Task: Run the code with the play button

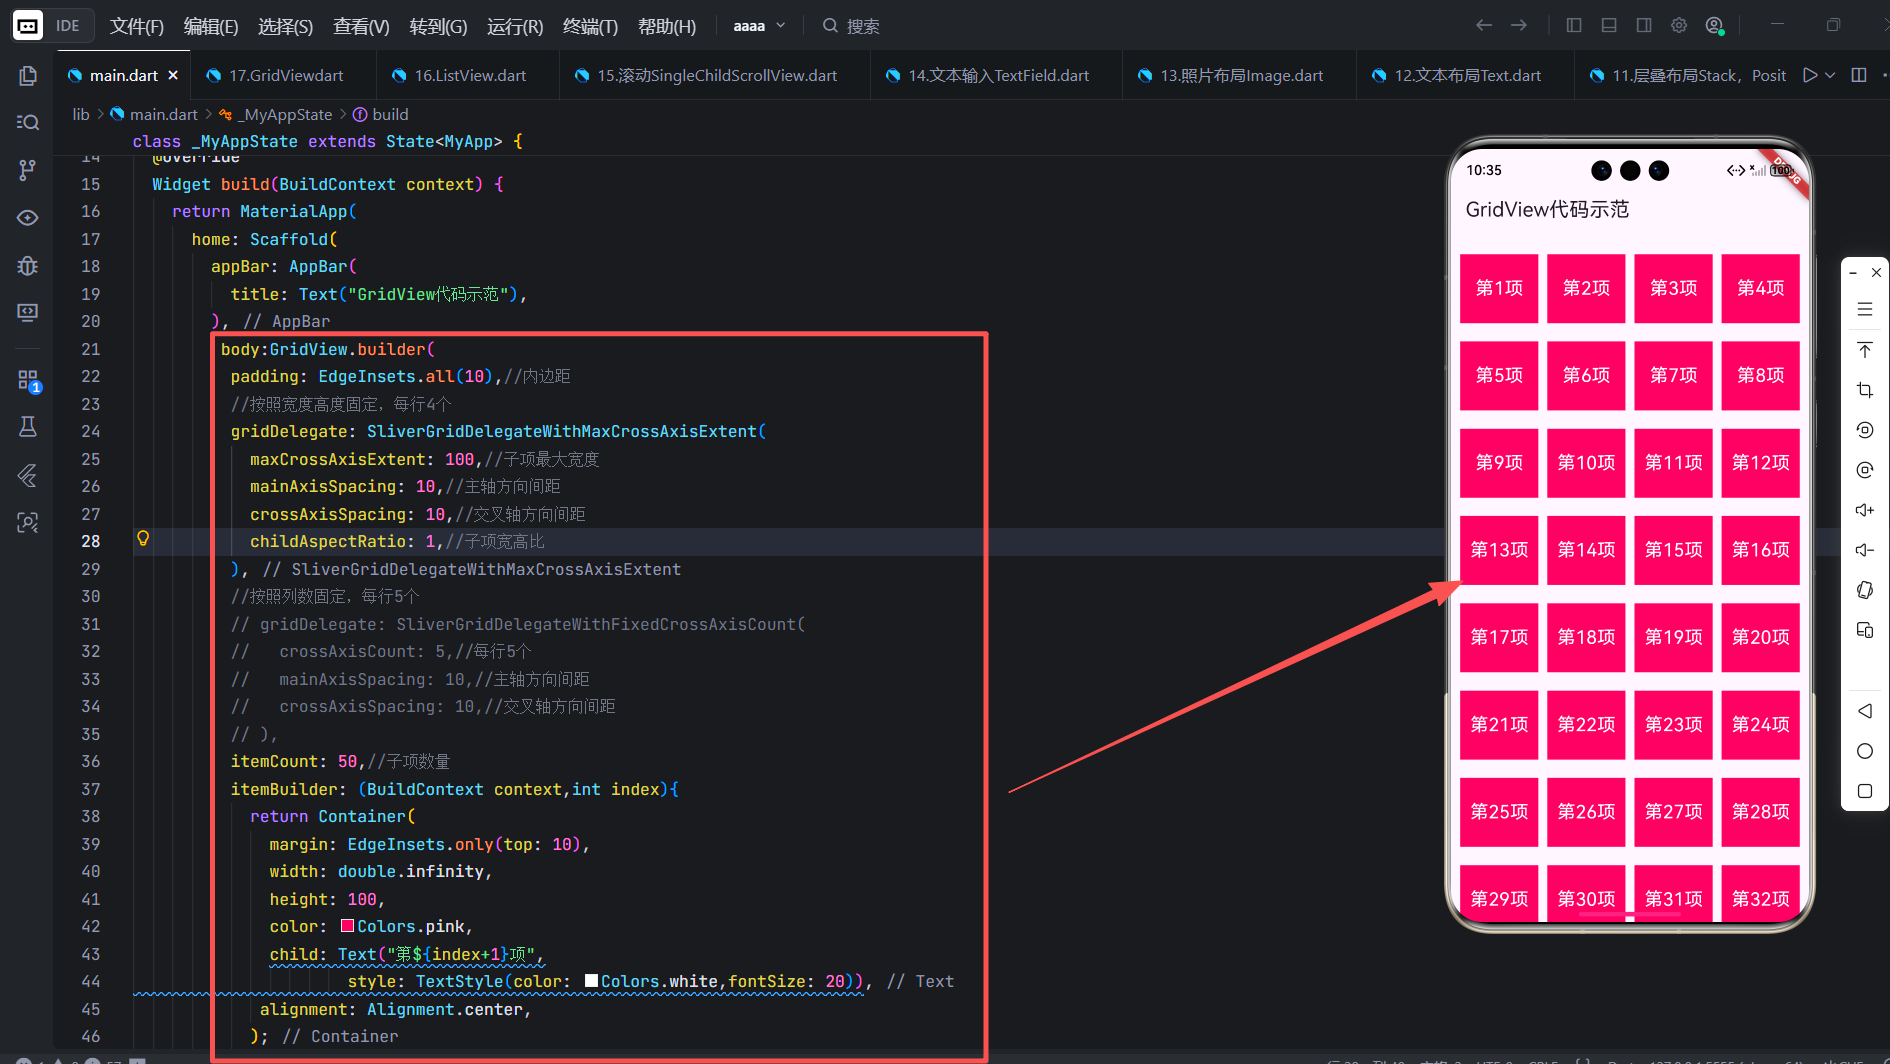Action: pyautogui.click(x=1809, y=75)
